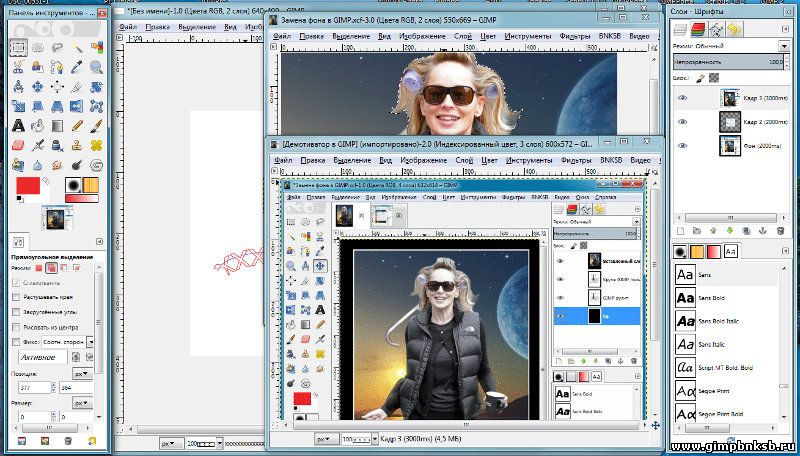This screenshot has width=800, height=456.
Task: Toggle the Растушевать края checkbox
Action: pyautogui.click(x=16, y=297)
